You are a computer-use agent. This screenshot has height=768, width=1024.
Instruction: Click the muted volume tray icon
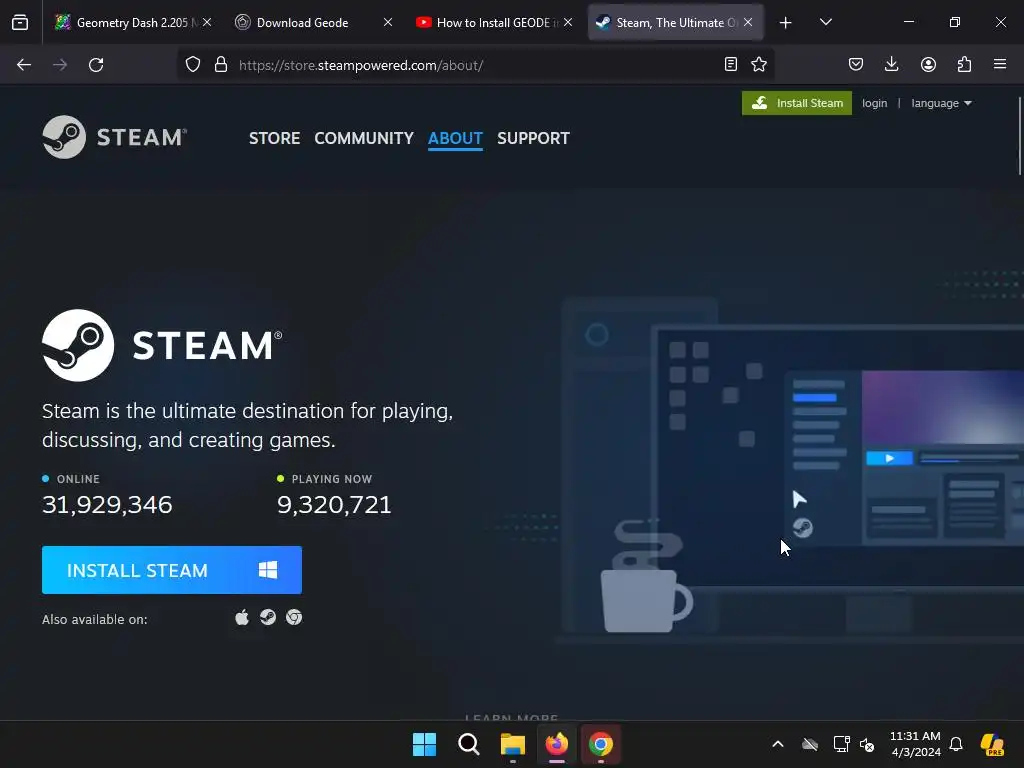[x=867, y=744]
